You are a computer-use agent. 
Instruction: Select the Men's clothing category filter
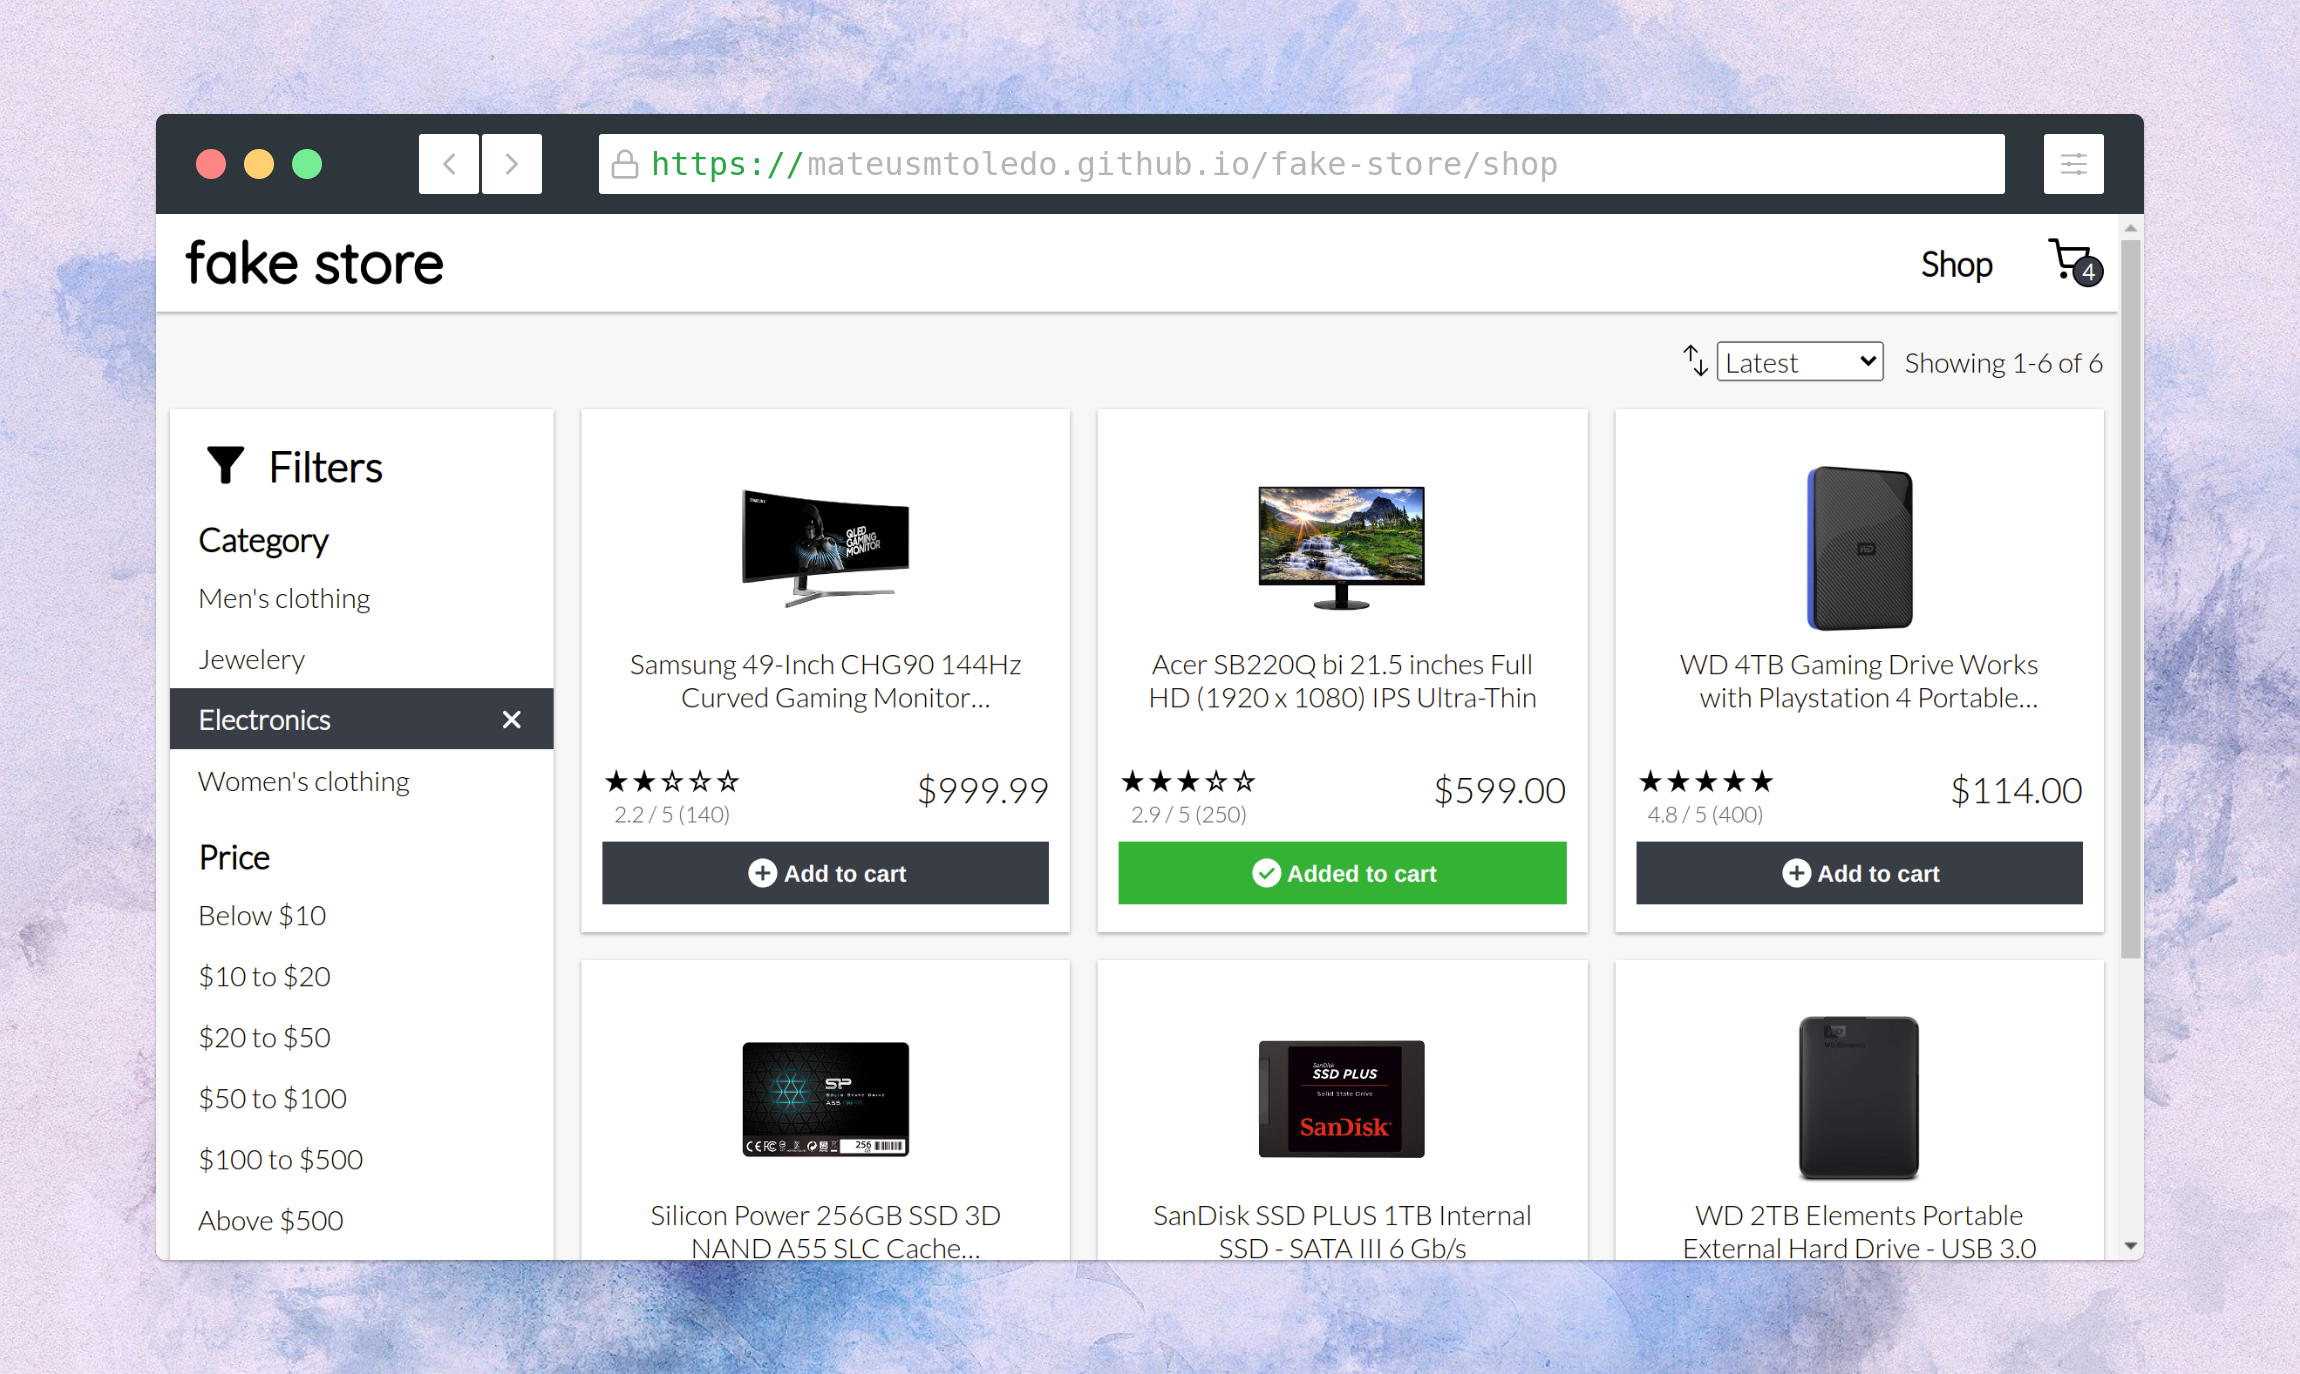point(284,598)
